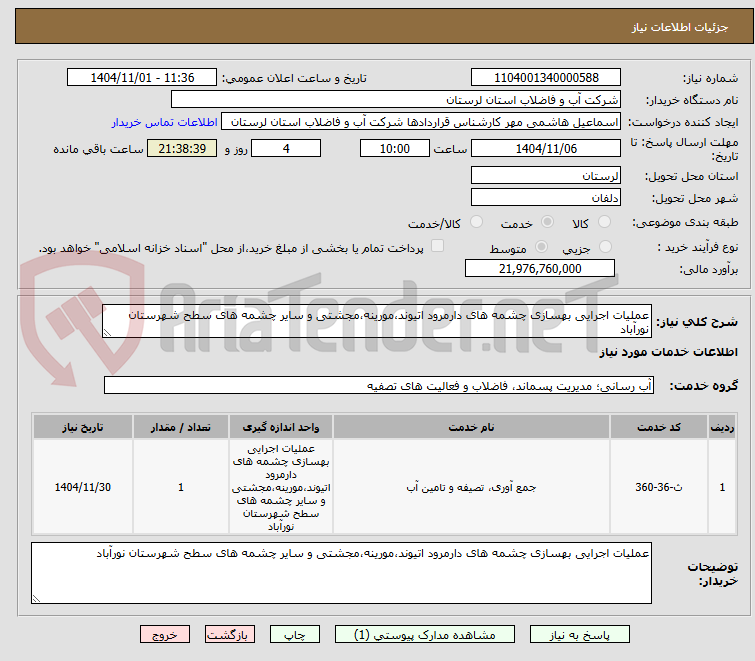Click the بازگشت back button
This screenshot has width=755, height=661.
point(230,635)
